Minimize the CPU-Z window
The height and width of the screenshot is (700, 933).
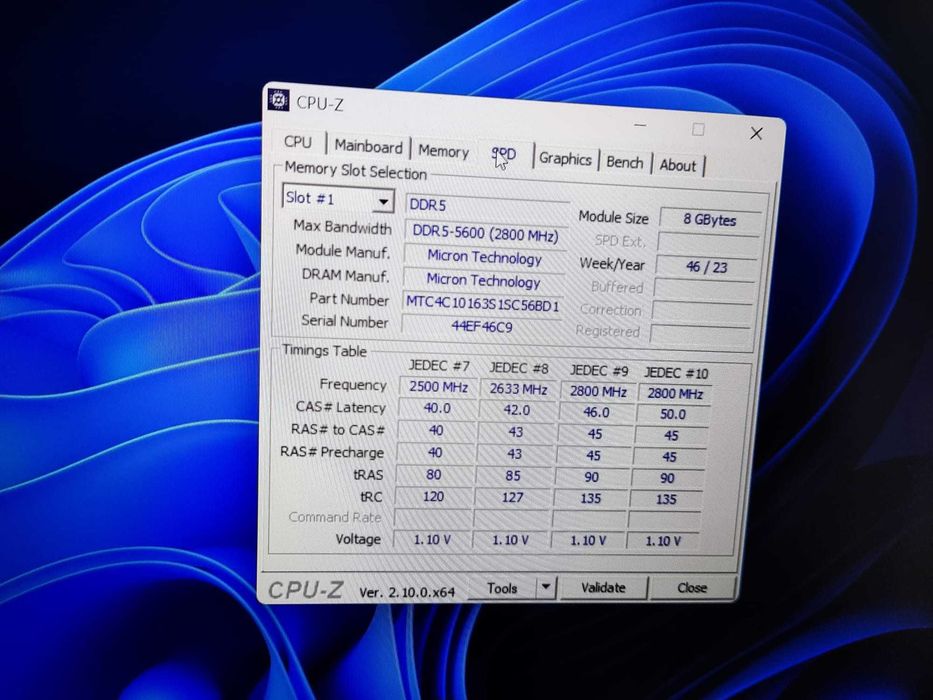(x=640, y=126)
